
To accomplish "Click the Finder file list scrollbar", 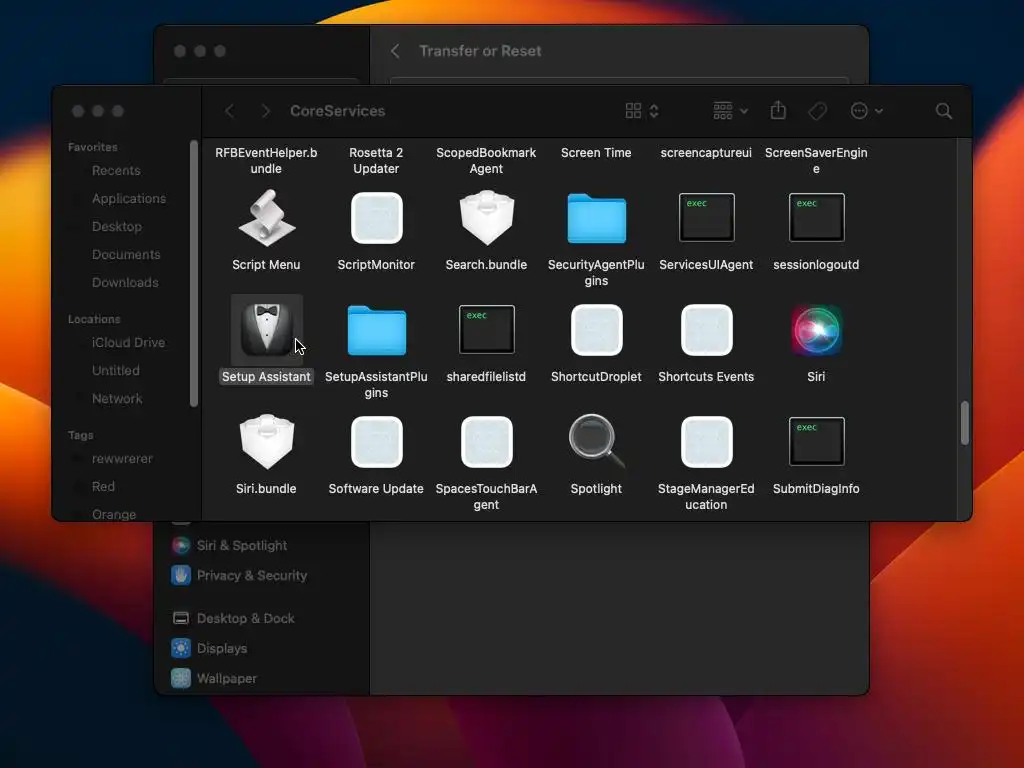I will pyautogui.click(x=965, y=423).
